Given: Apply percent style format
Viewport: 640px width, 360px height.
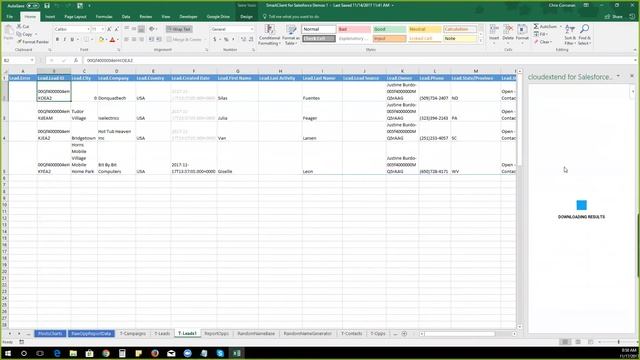Looking at the screenshot, I should coord(226,40).
